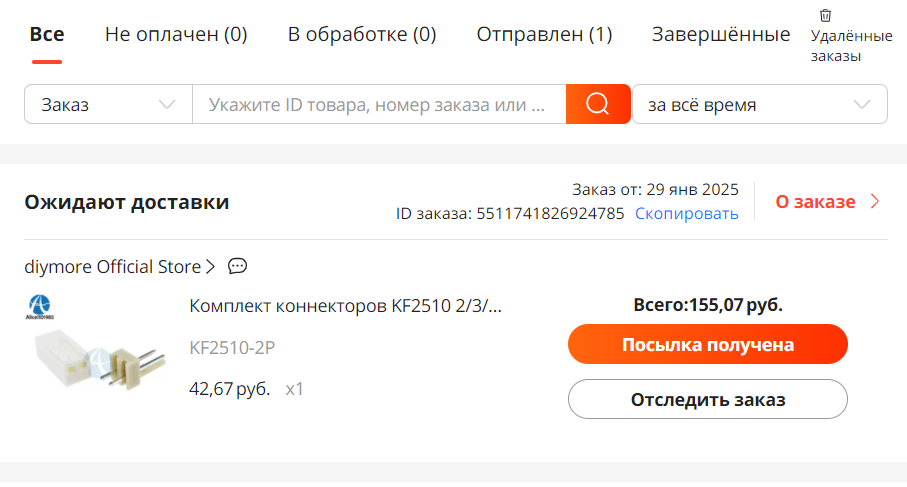Image resolution: width=907 pixels, height=487 pixels.
Task: Open order details via О заказе
Action: [815, 201]
